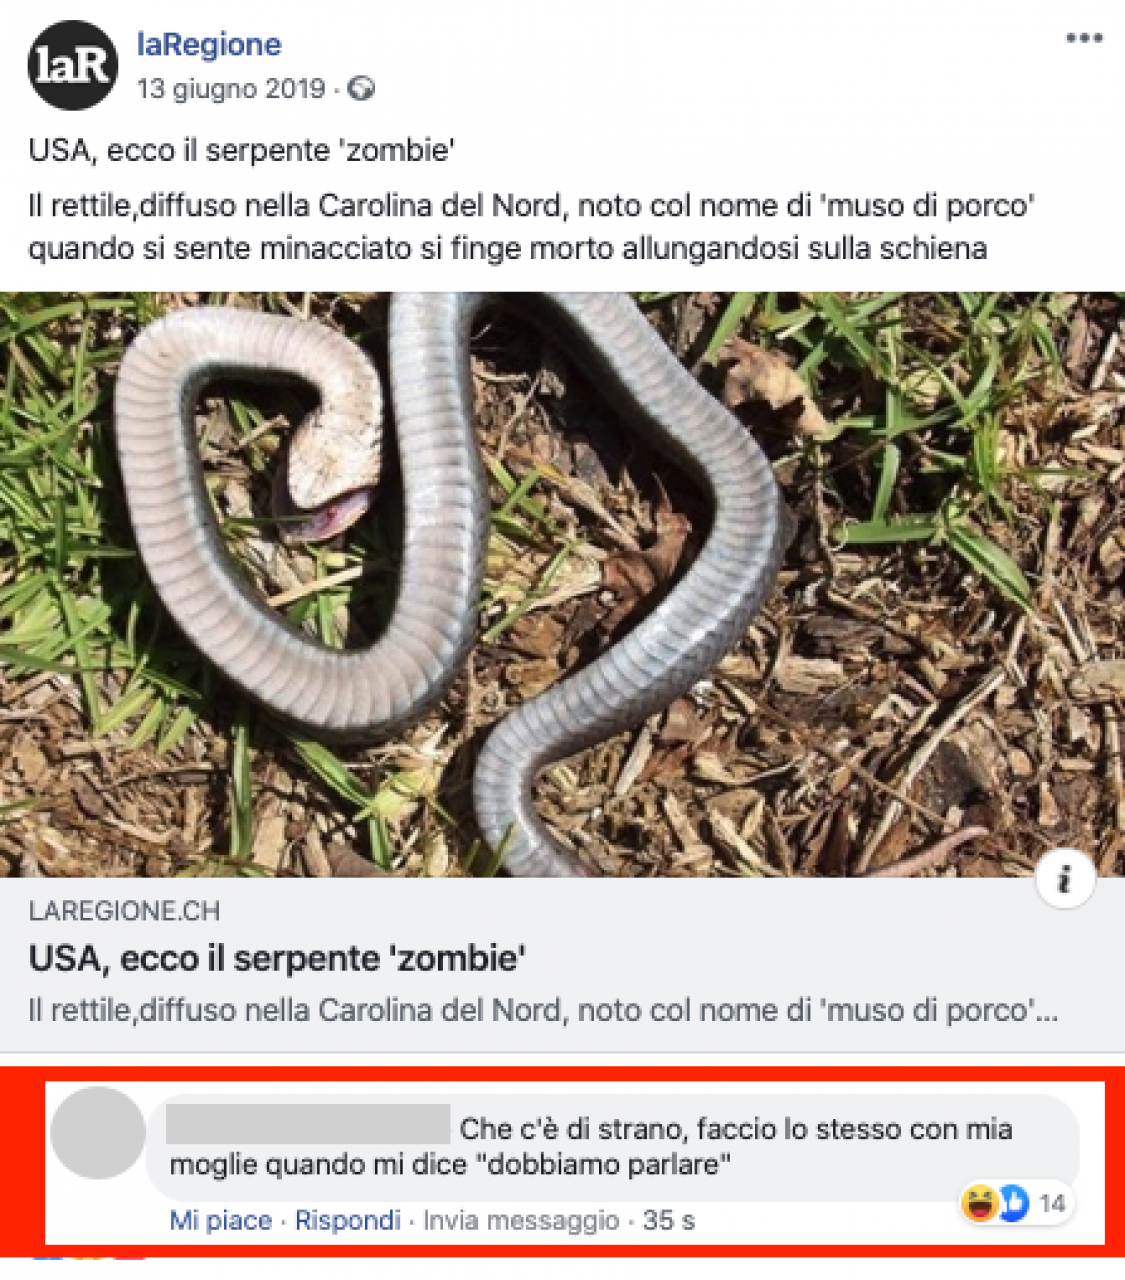
Task: Open headline USA, ecco il serpente 'zombie'
Action: click(x=277, y=959)
